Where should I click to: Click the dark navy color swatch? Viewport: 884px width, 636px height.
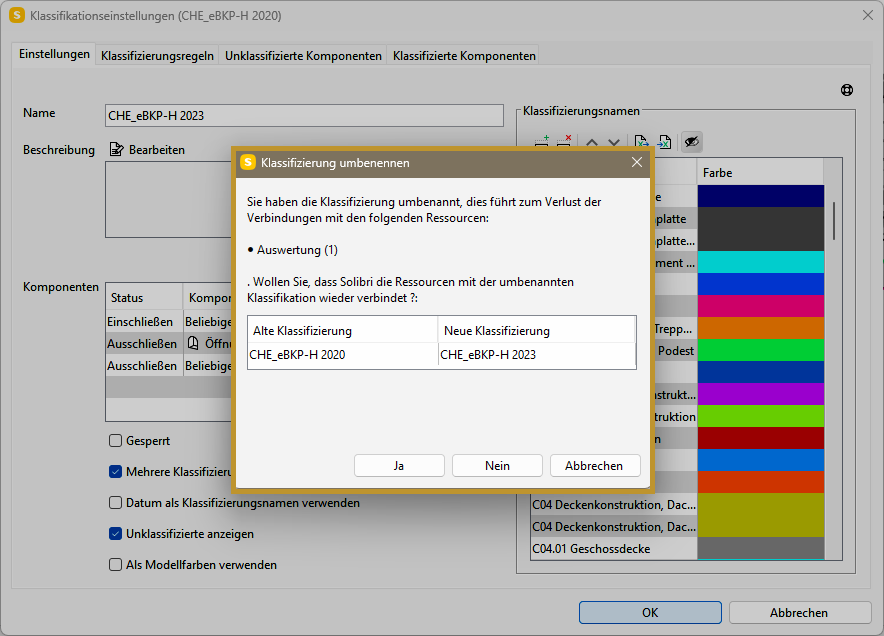(761, 196)
